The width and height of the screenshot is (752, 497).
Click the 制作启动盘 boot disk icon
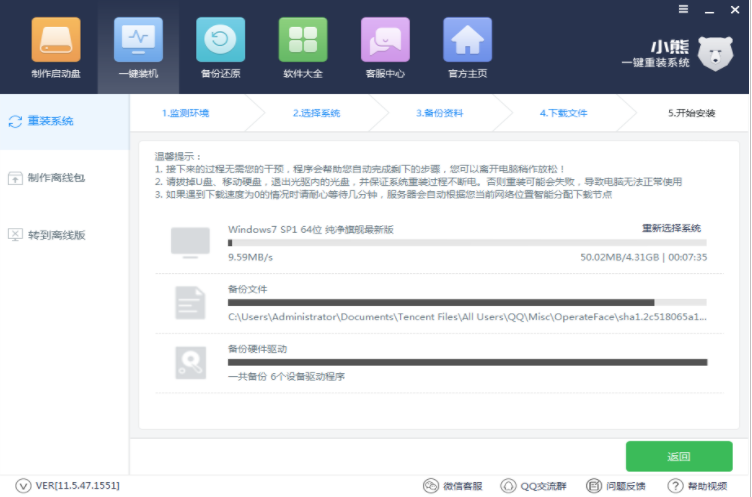pyautogui.click(x=55, y=41)
